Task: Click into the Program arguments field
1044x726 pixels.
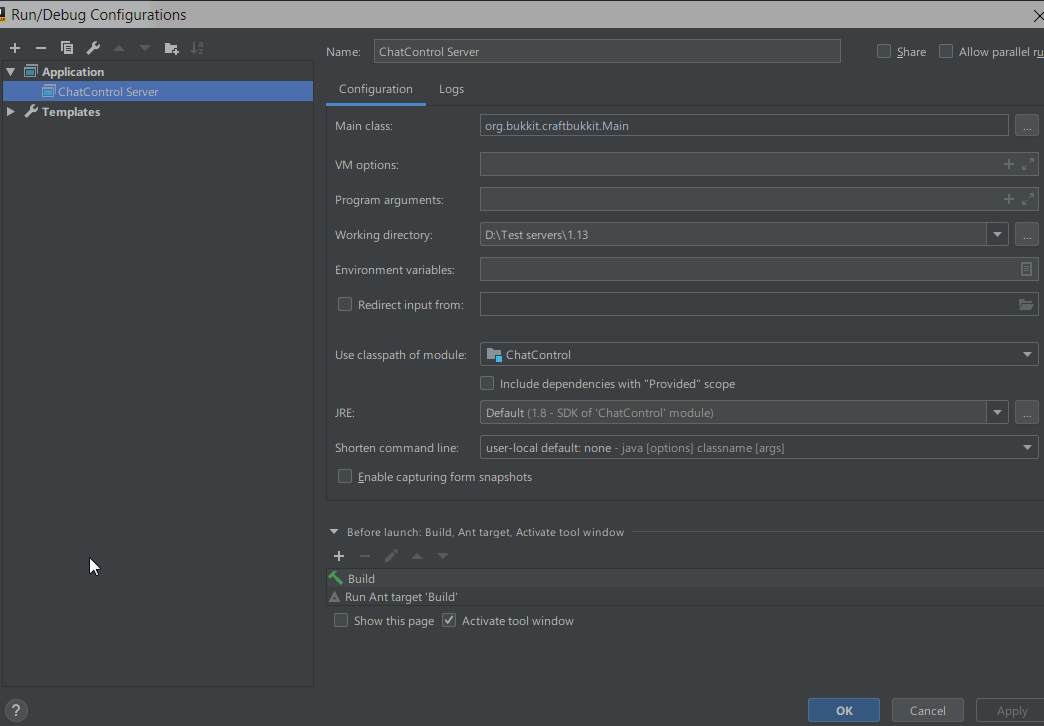Action: [x=740, y=199]
